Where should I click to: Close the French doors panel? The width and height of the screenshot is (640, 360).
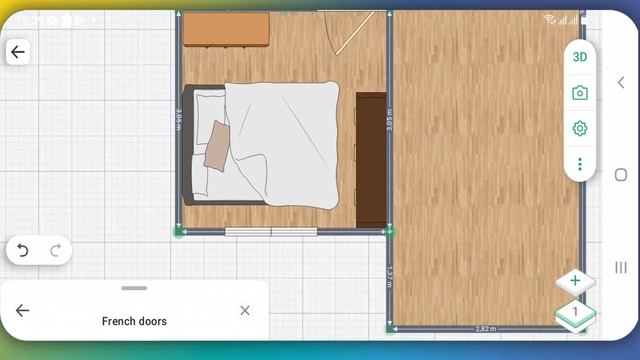[245, 311]
